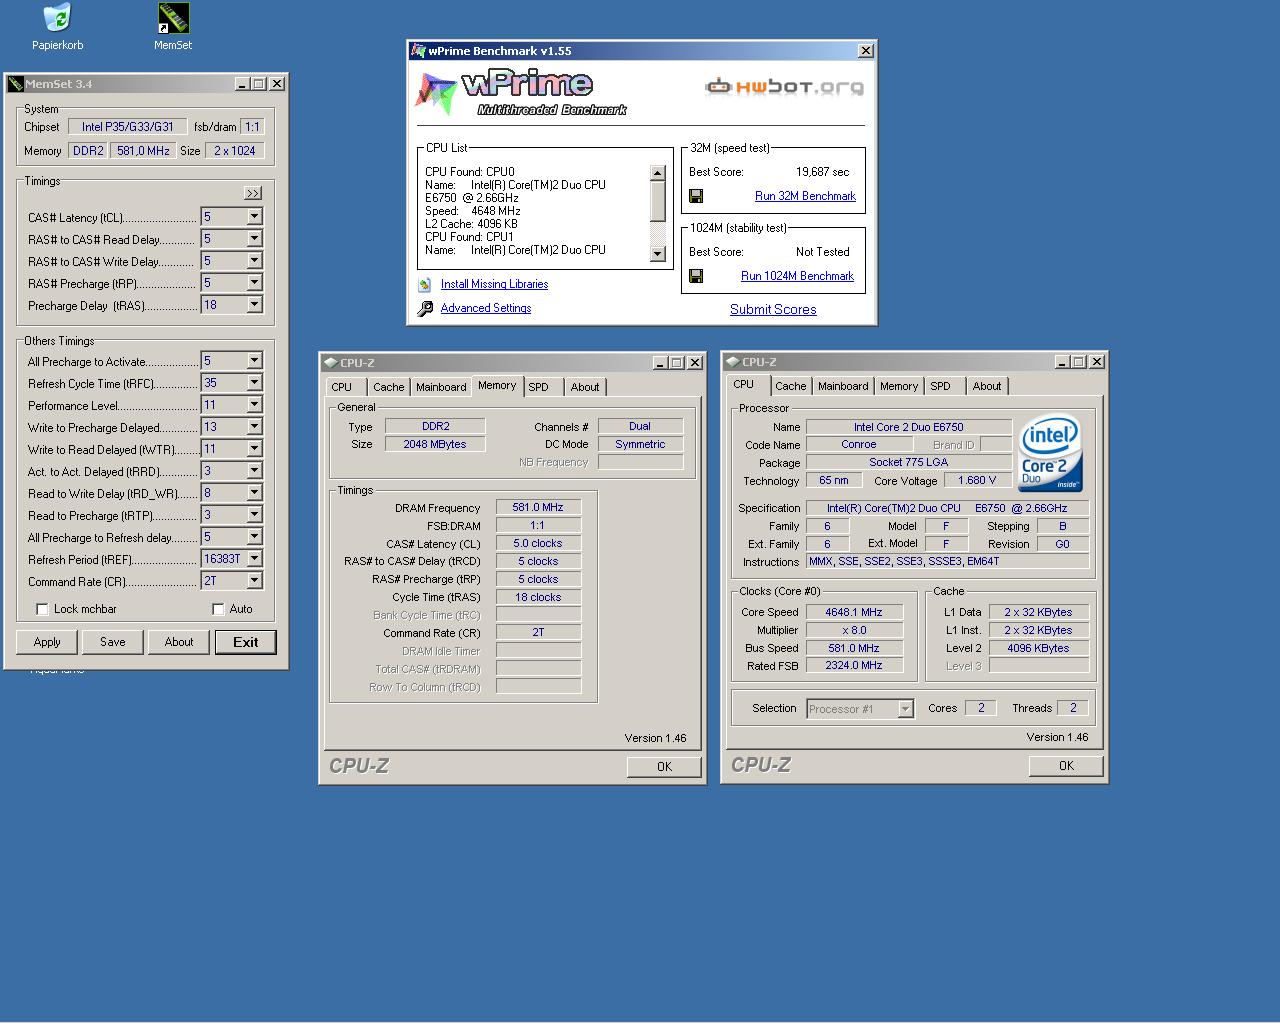Screen dimensions: 1280x1024
Task: Click the CPU List scrollbar thumb
Action: coord(657,202)
